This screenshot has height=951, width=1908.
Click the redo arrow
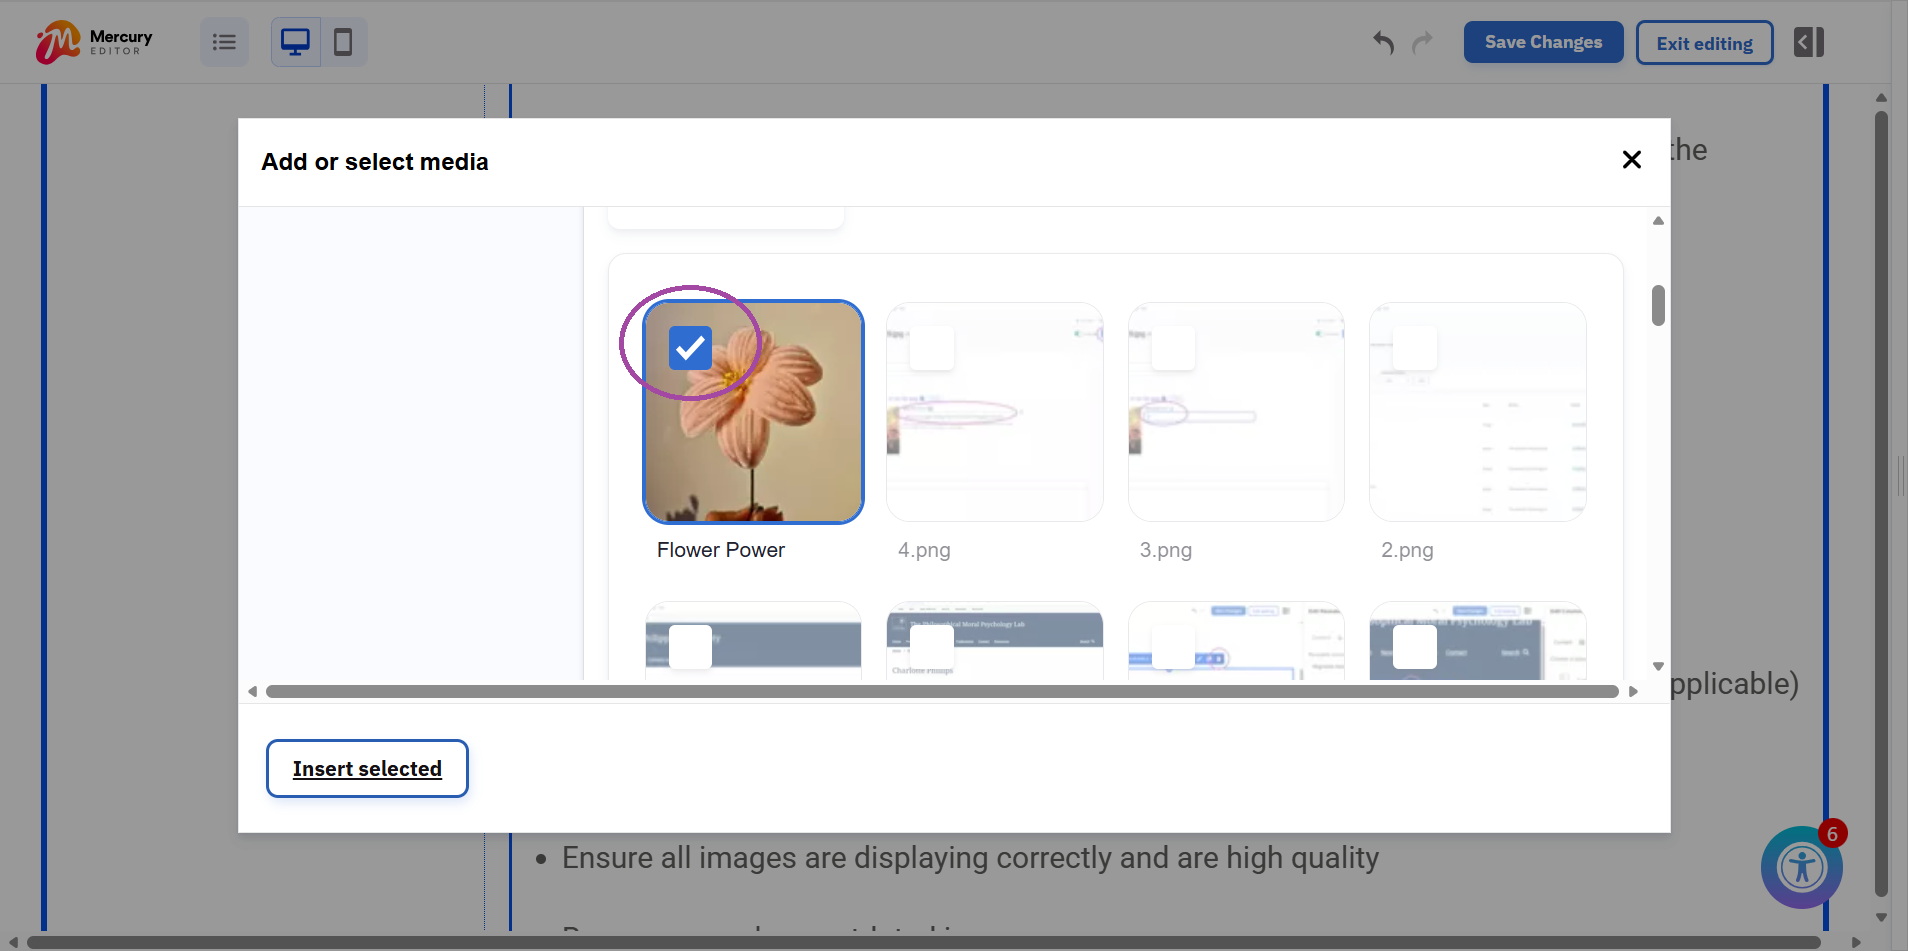click(1422, 43)
